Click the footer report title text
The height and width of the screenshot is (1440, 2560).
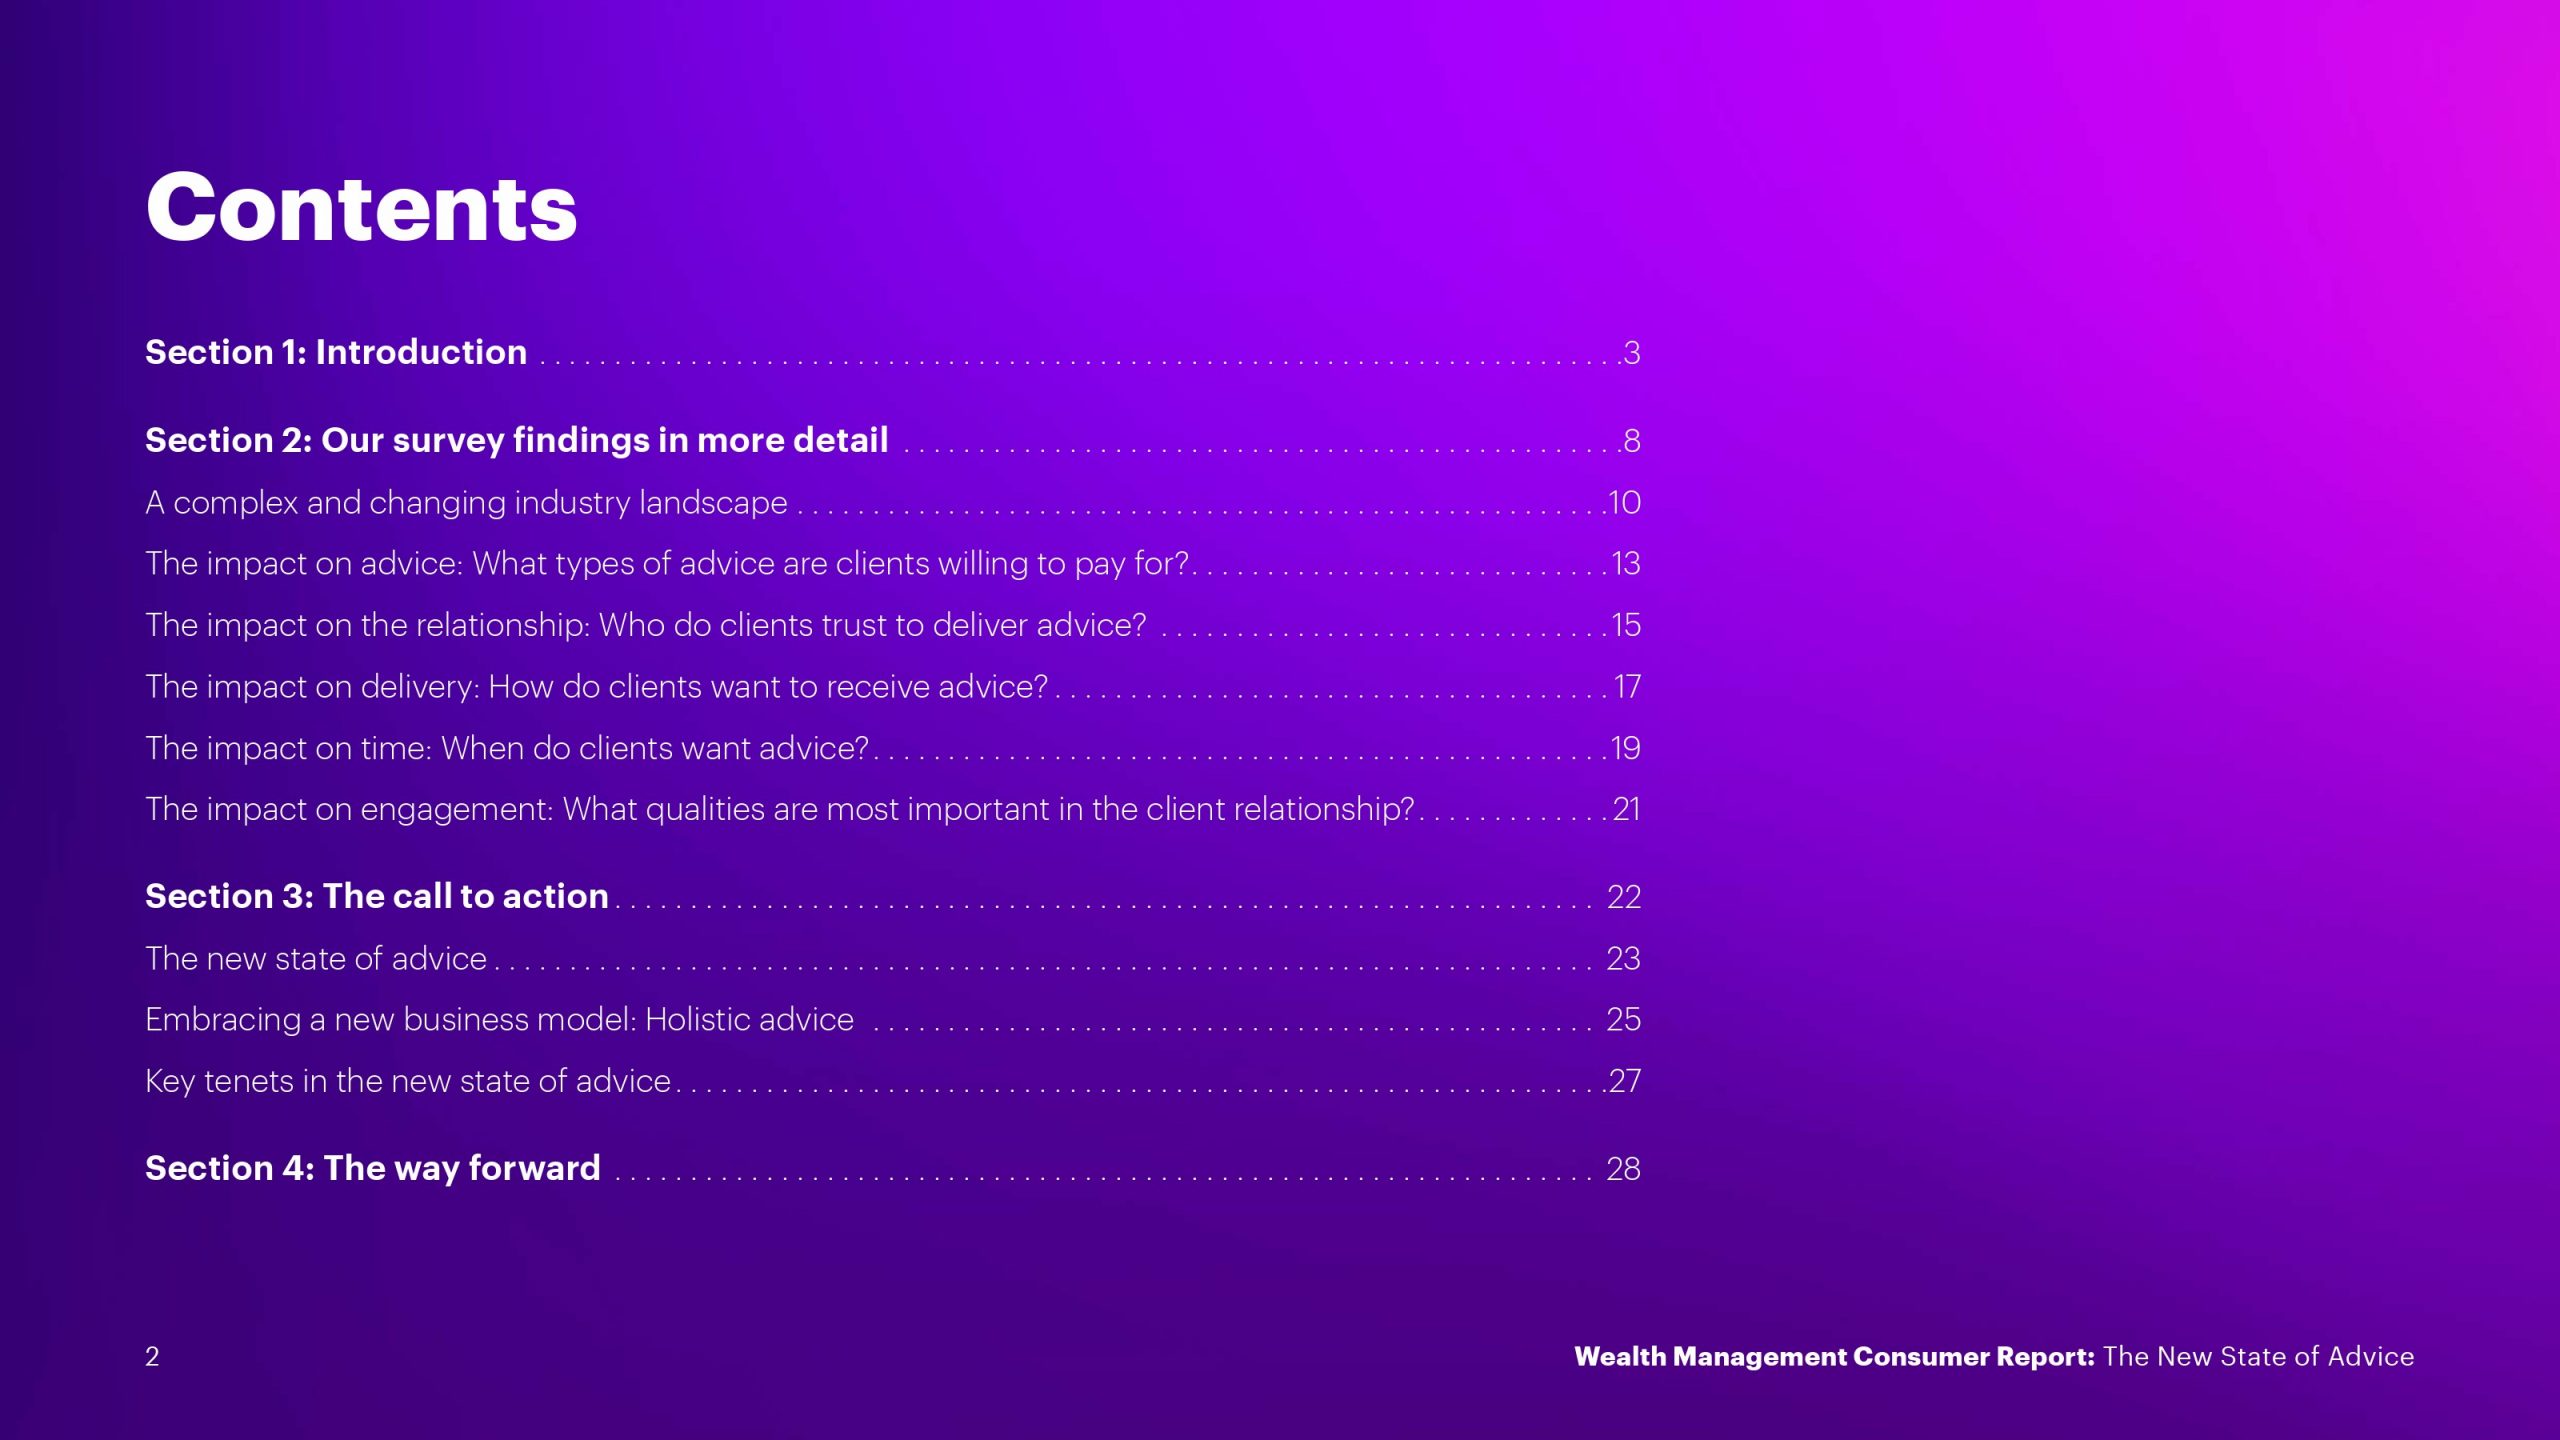(x=1993, y=1357)
